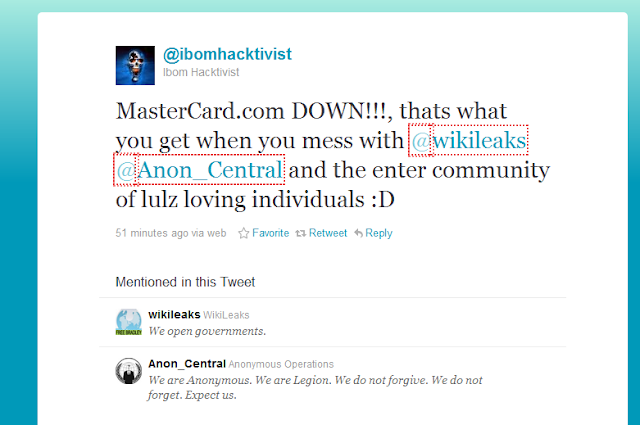Screen dimensions: 640x425
Task: Click the Retweet arrows icon
Action: (x=301, y=233)
